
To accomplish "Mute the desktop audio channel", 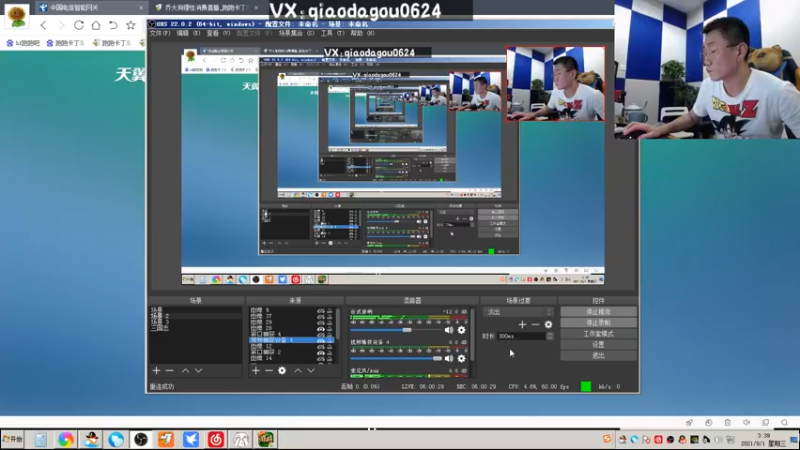I will (449, 330).
